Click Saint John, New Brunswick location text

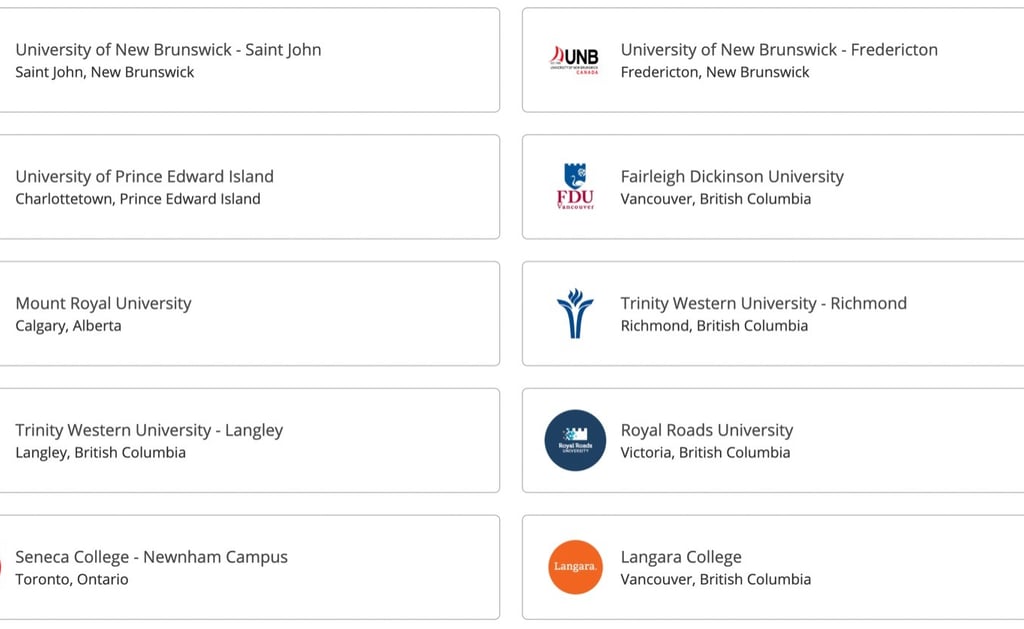(x=104, y=72)
